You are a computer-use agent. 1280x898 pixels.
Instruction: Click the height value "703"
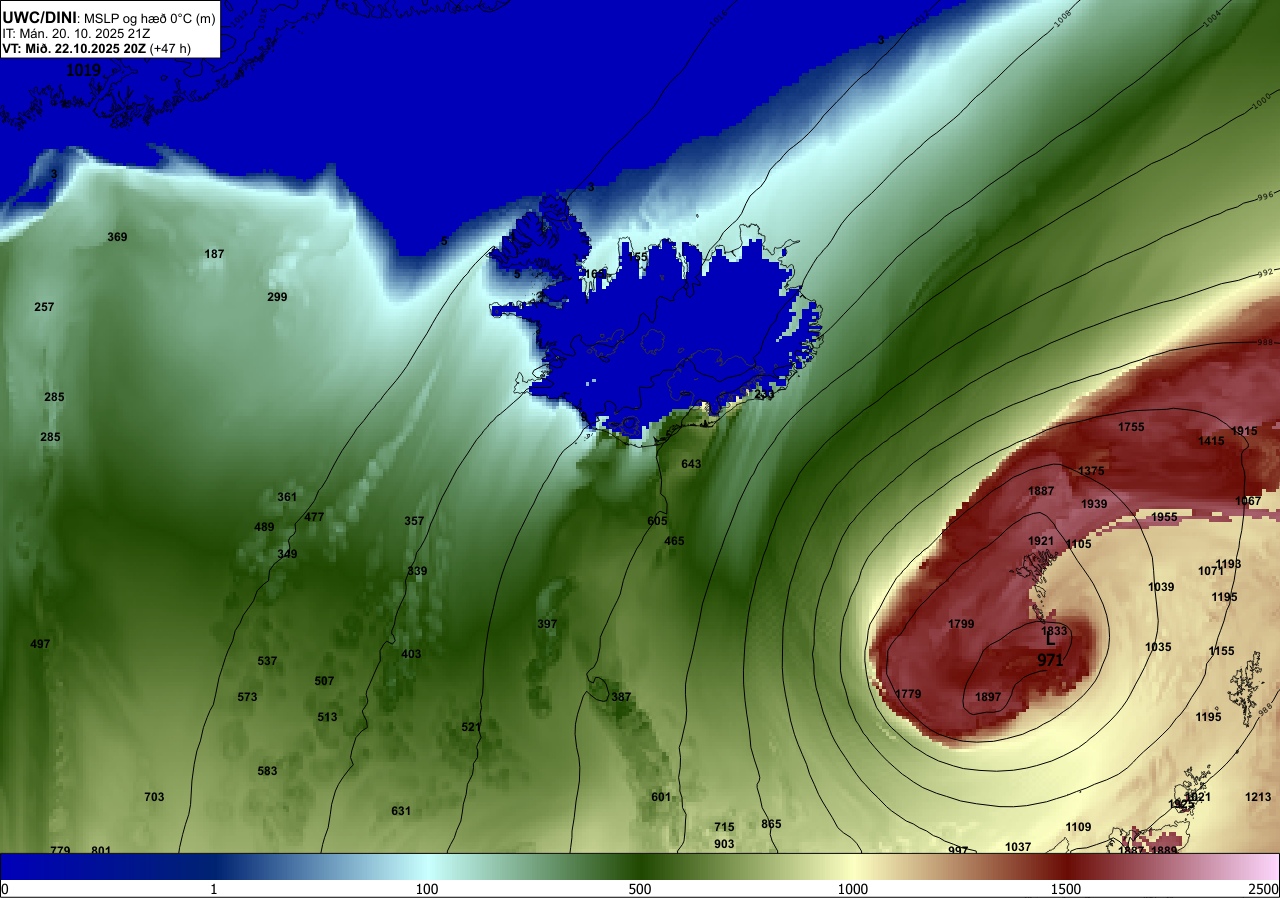pos(154,797)
